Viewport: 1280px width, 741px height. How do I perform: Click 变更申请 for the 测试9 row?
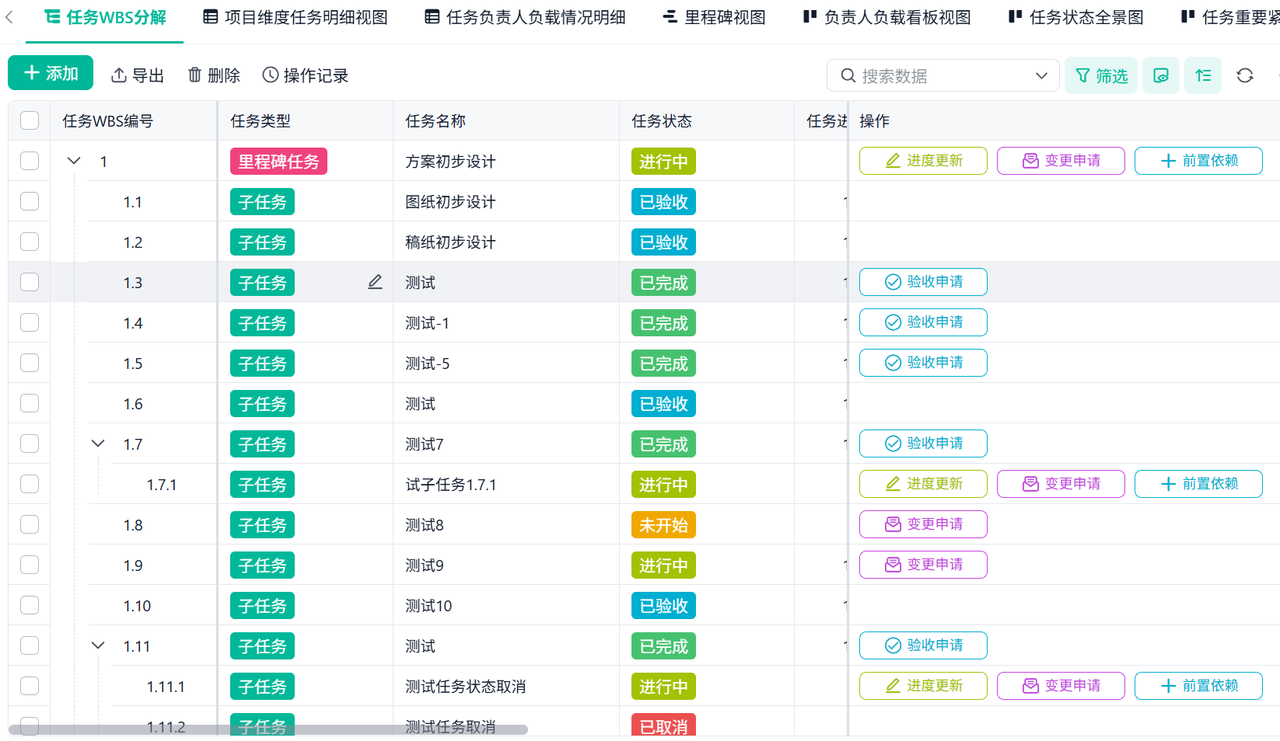coord(923,565)
